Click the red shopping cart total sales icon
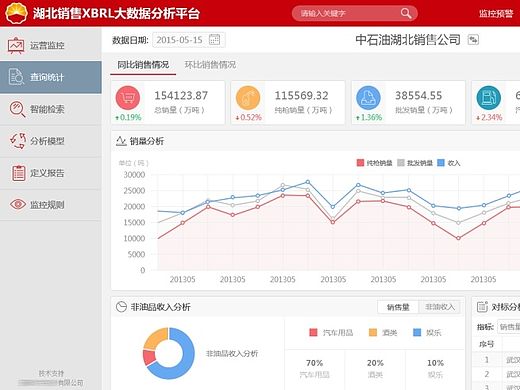Screen dimensions: 520x390 coord(128,98)
